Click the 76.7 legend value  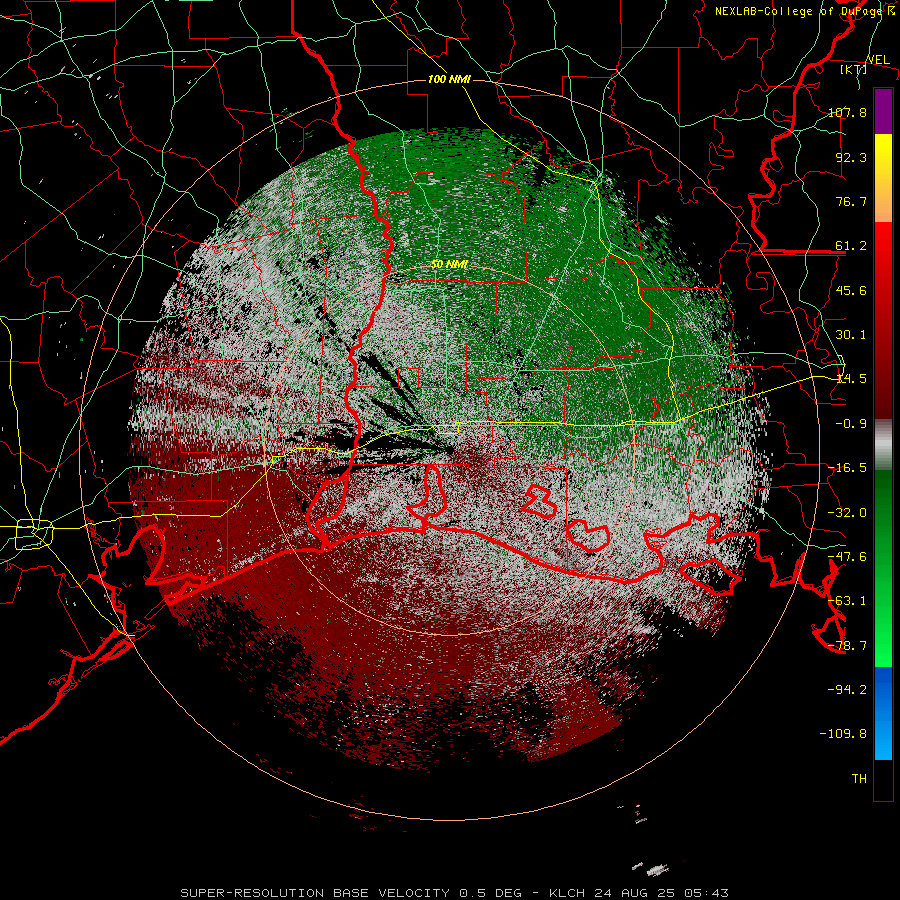point(851,201)
